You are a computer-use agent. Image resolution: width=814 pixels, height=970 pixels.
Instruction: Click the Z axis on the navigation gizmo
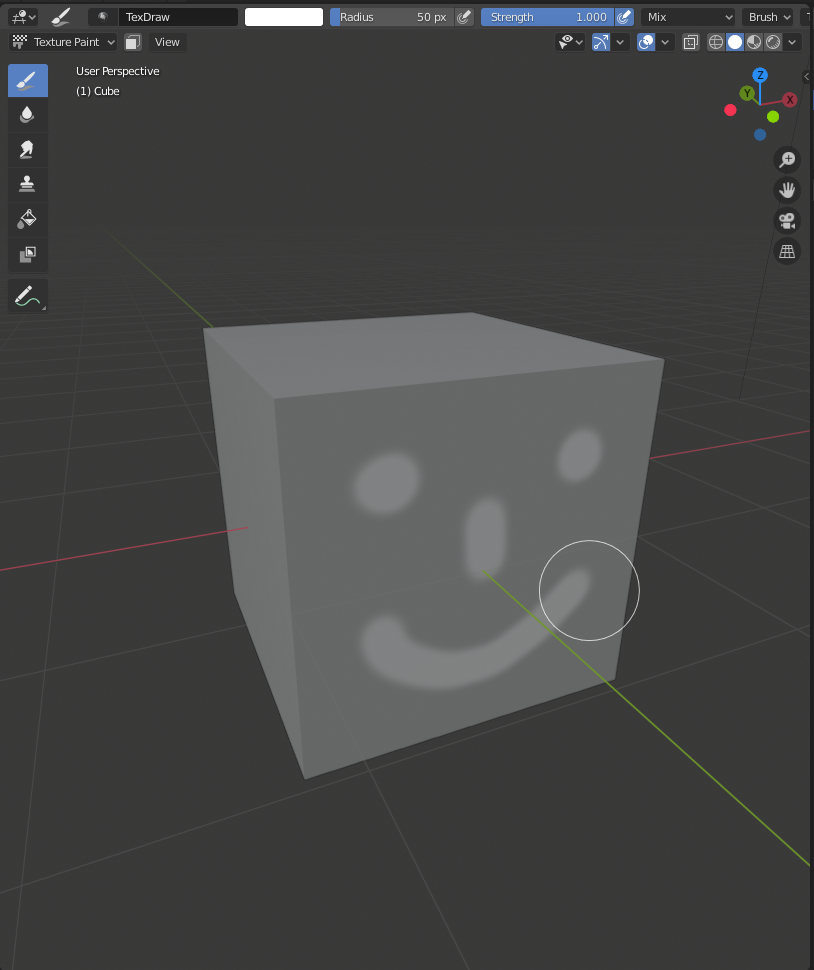coord(760,76)
